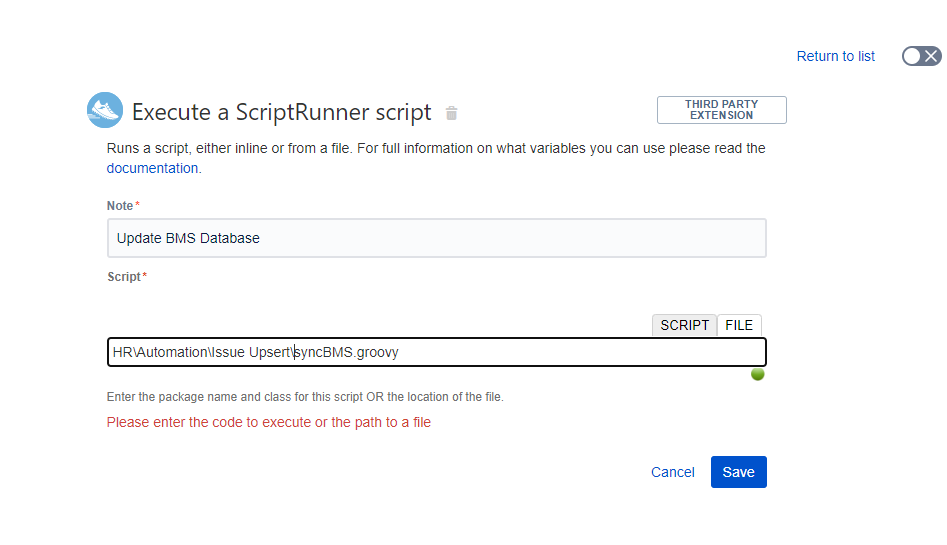The width and height of the screenshot is (947, 545).
Task: Switch to the SCRIPT tab
Action: click(x=684, y=325)
